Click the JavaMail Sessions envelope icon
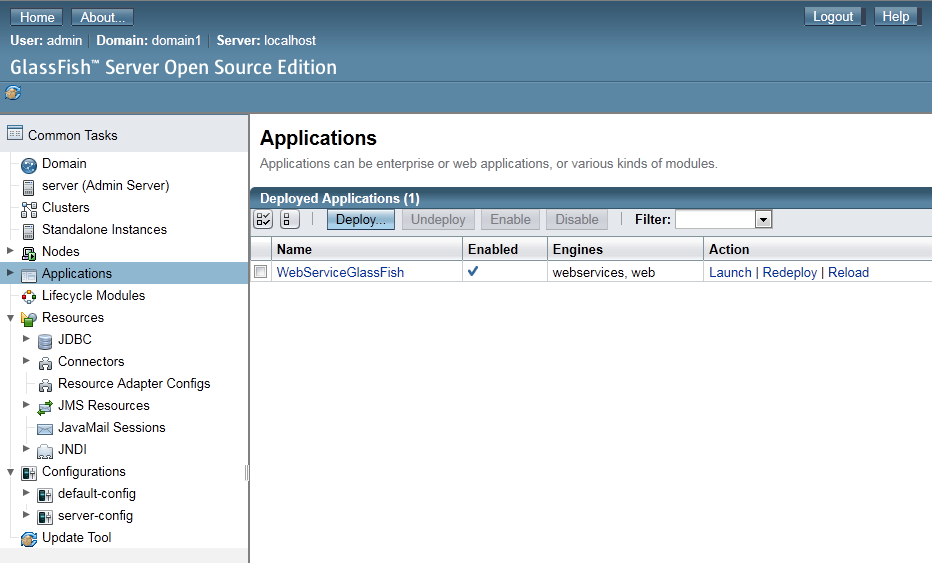The image size is (932, 563). (45, 429)
